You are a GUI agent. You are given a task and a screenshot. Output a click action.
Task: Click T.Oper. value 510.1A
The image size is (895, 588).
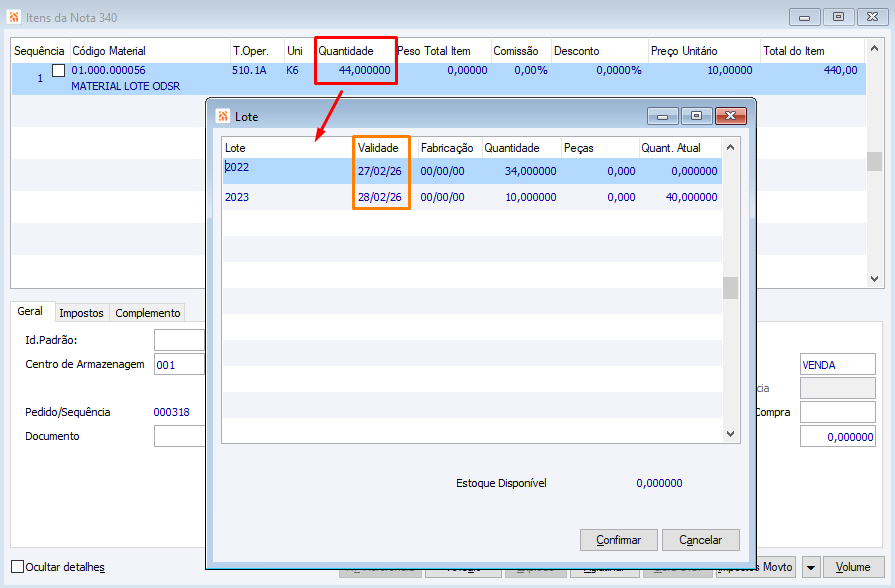click(249, 70)
